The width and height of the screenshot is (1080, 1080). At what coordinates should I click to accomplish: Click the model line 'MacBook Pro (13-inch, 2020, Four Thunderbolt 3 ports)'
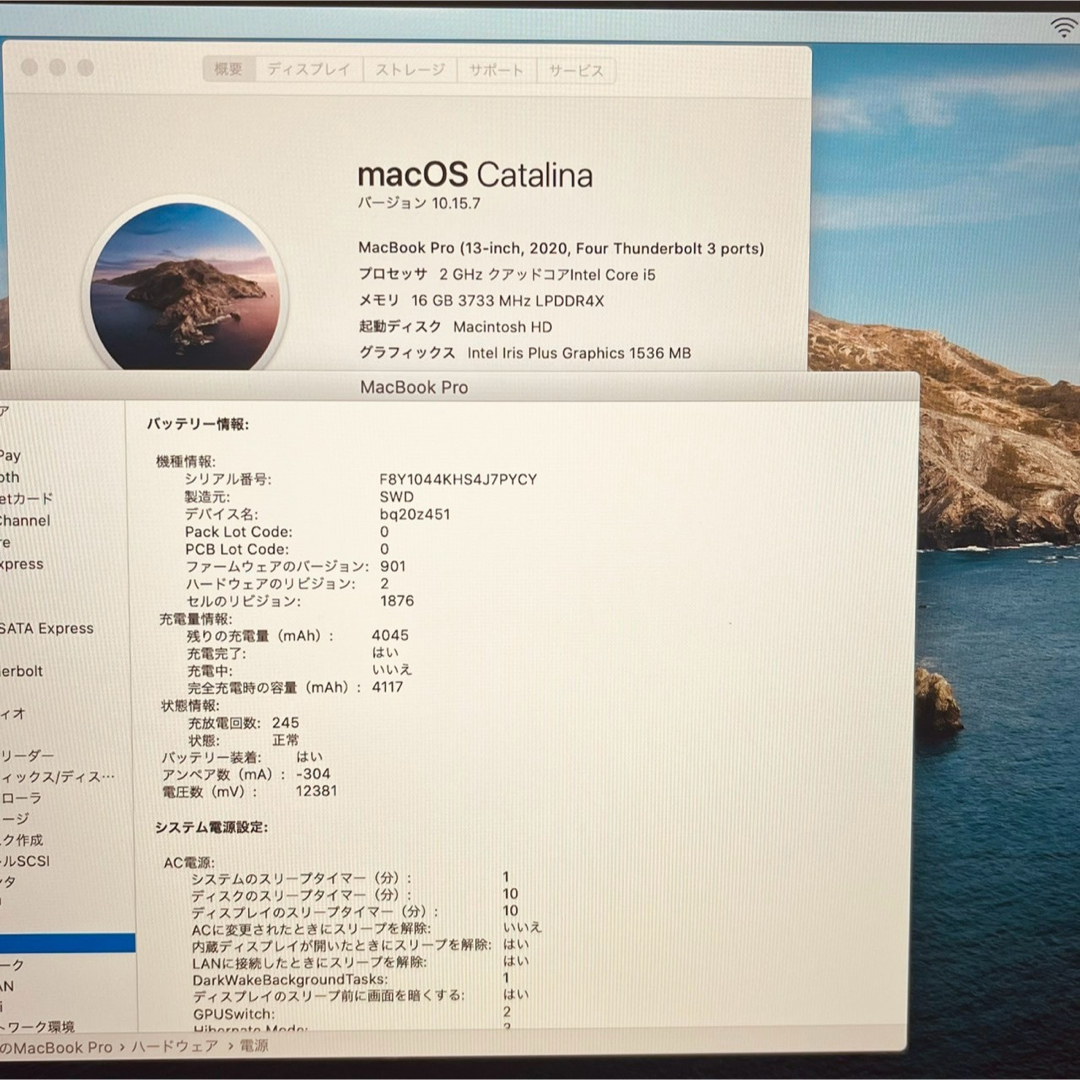[561, 249]
